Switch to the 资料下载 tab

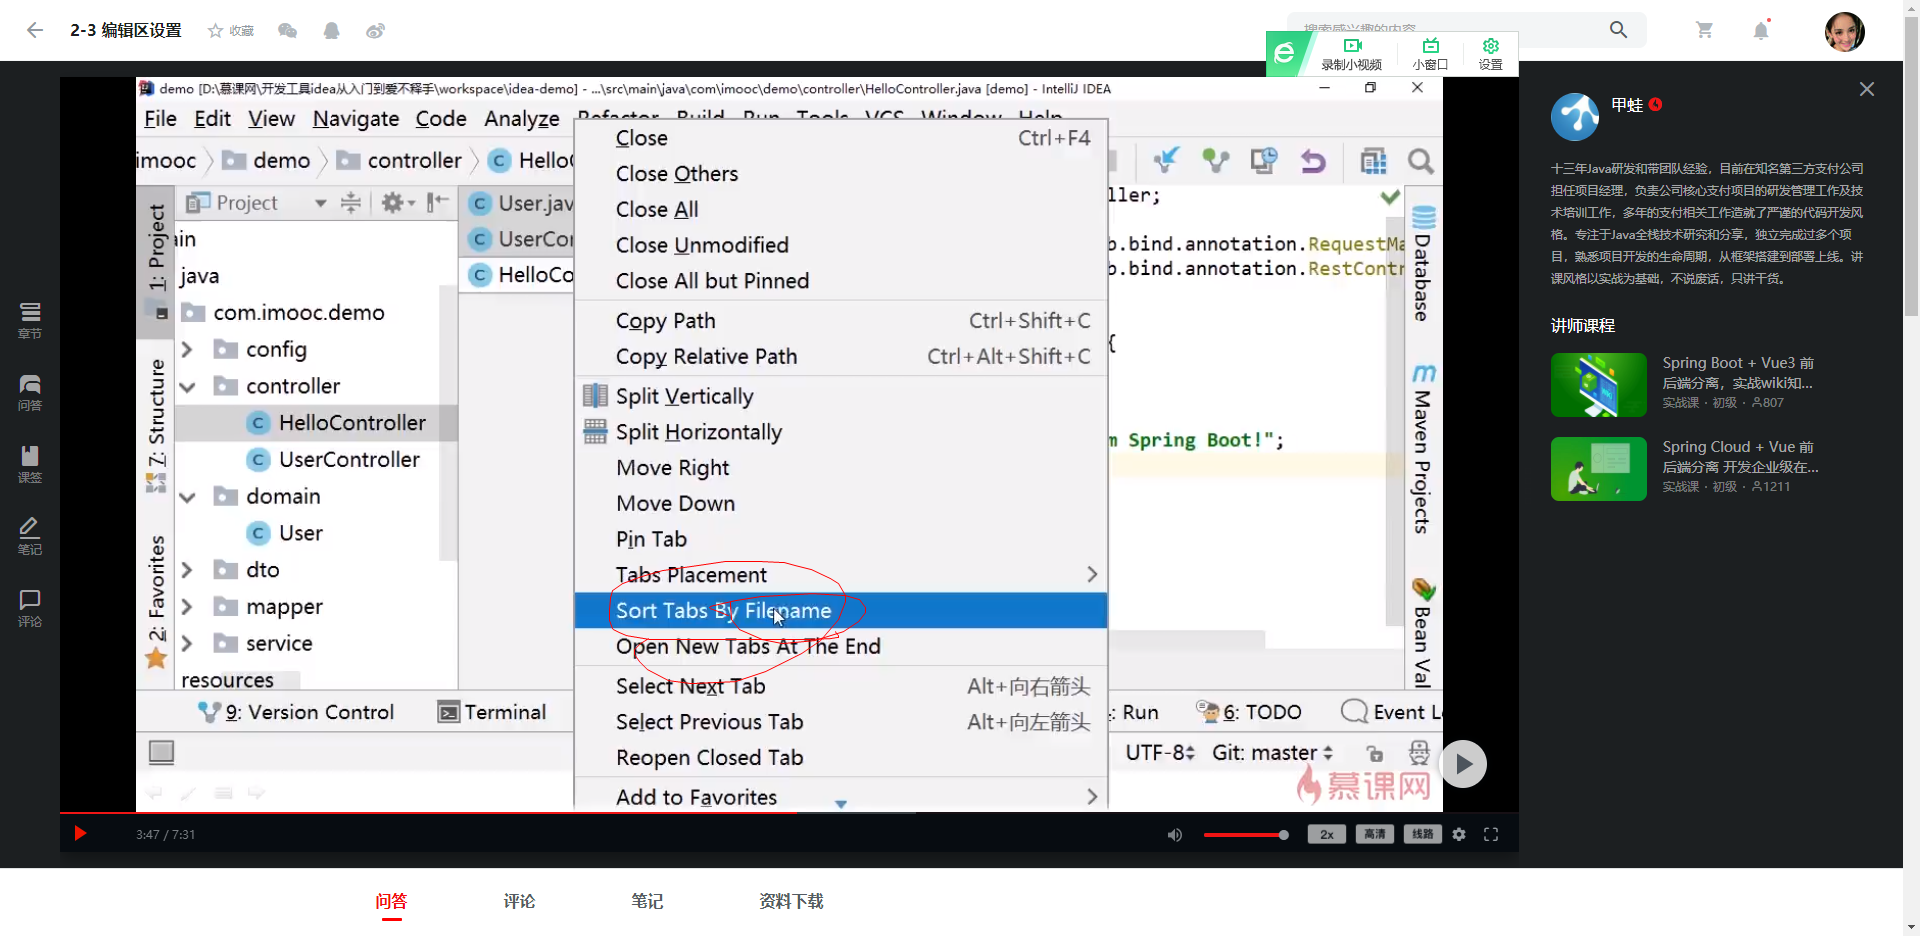(791, 901)
